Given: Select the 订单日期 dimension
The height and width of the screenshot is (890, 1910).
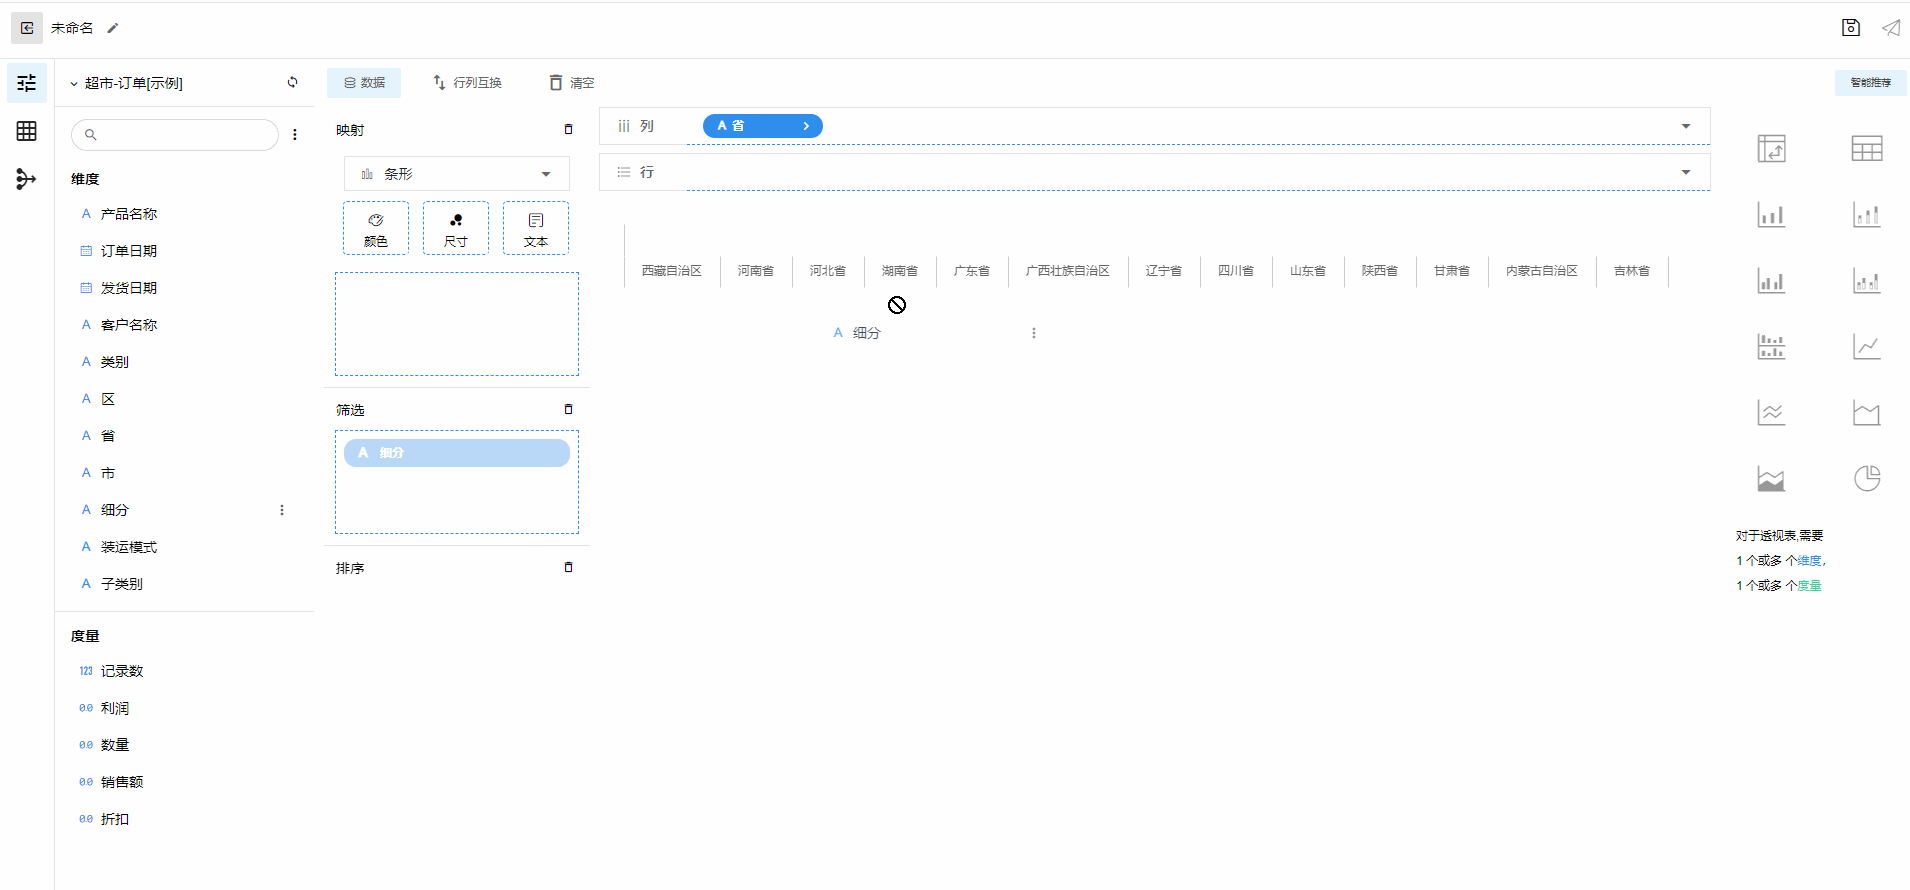Looking at the screenshot, I should tap(129, 251).
